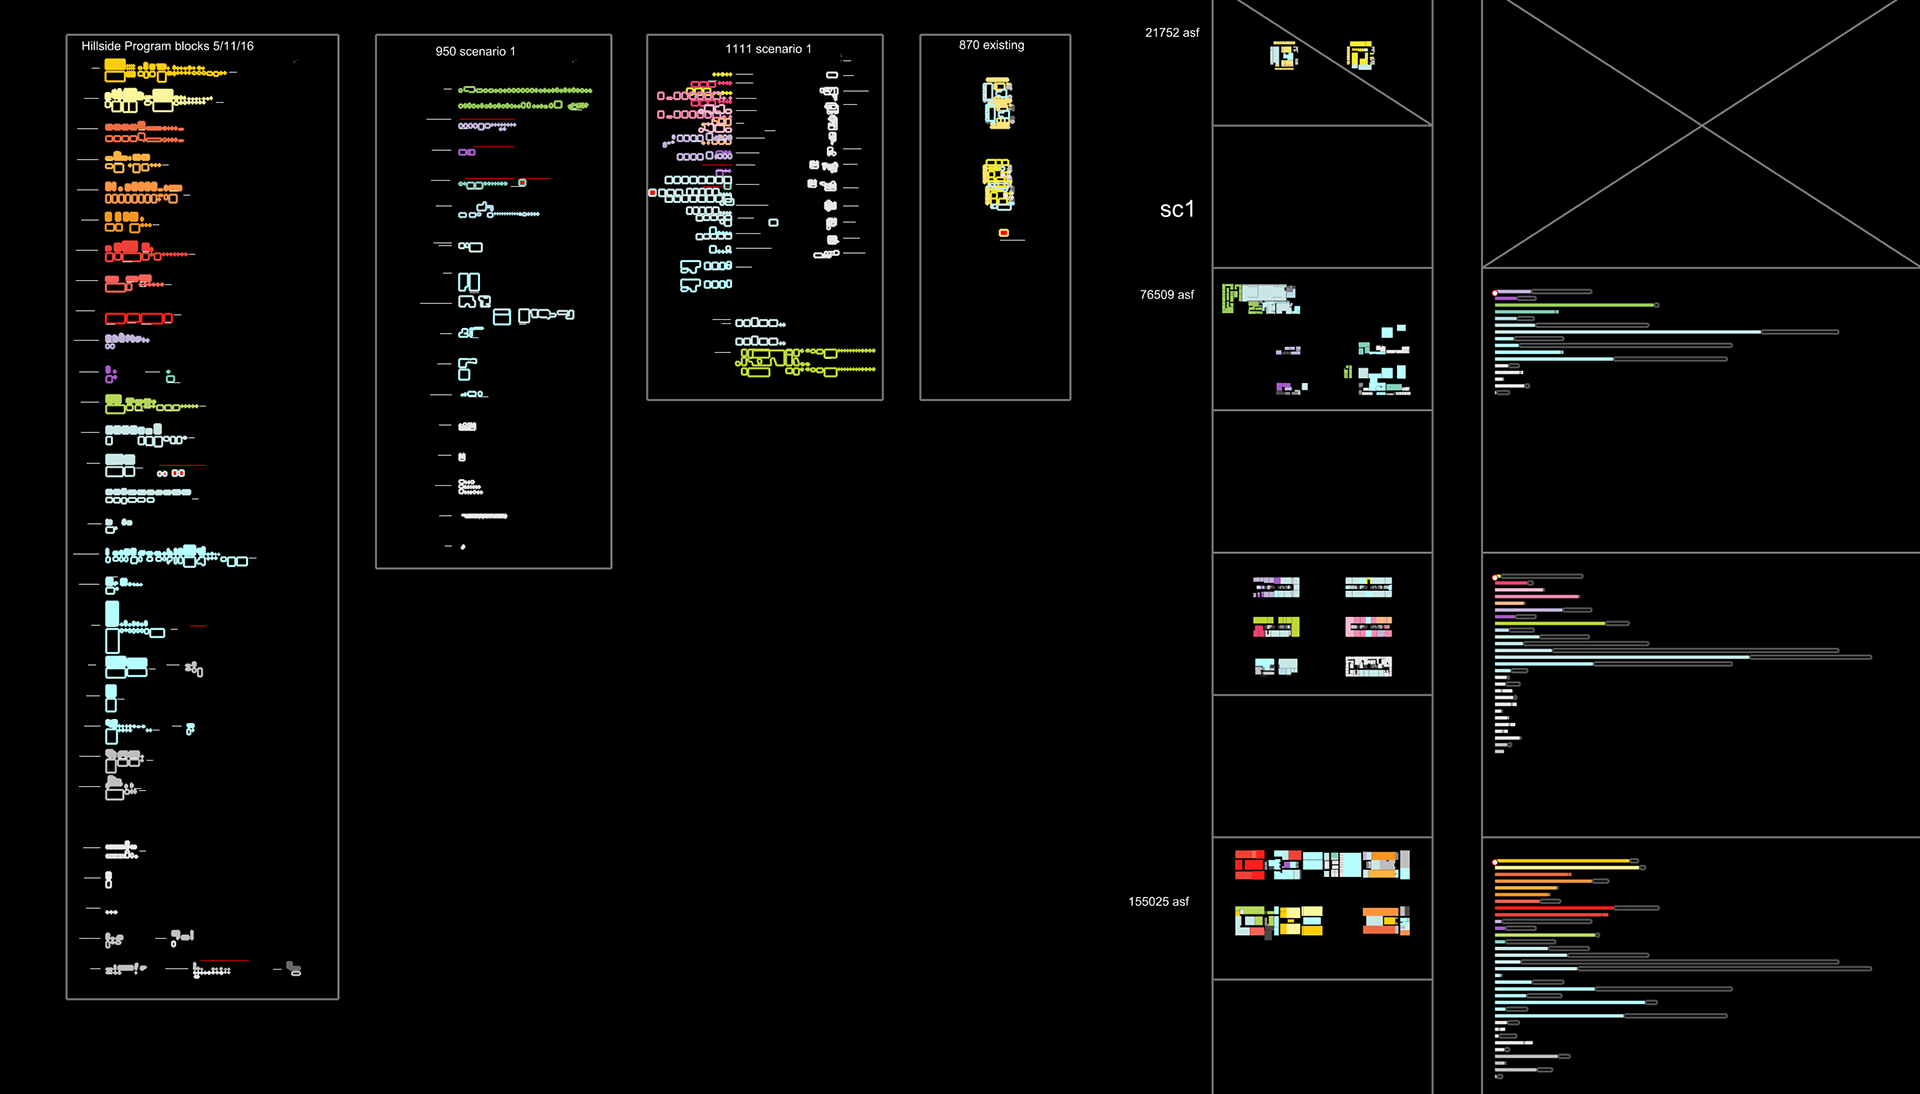Open red and green plan thumbnail in grid
Image resolution: width=1920 pixels, height=1094 pixels.
[1276, 627]
